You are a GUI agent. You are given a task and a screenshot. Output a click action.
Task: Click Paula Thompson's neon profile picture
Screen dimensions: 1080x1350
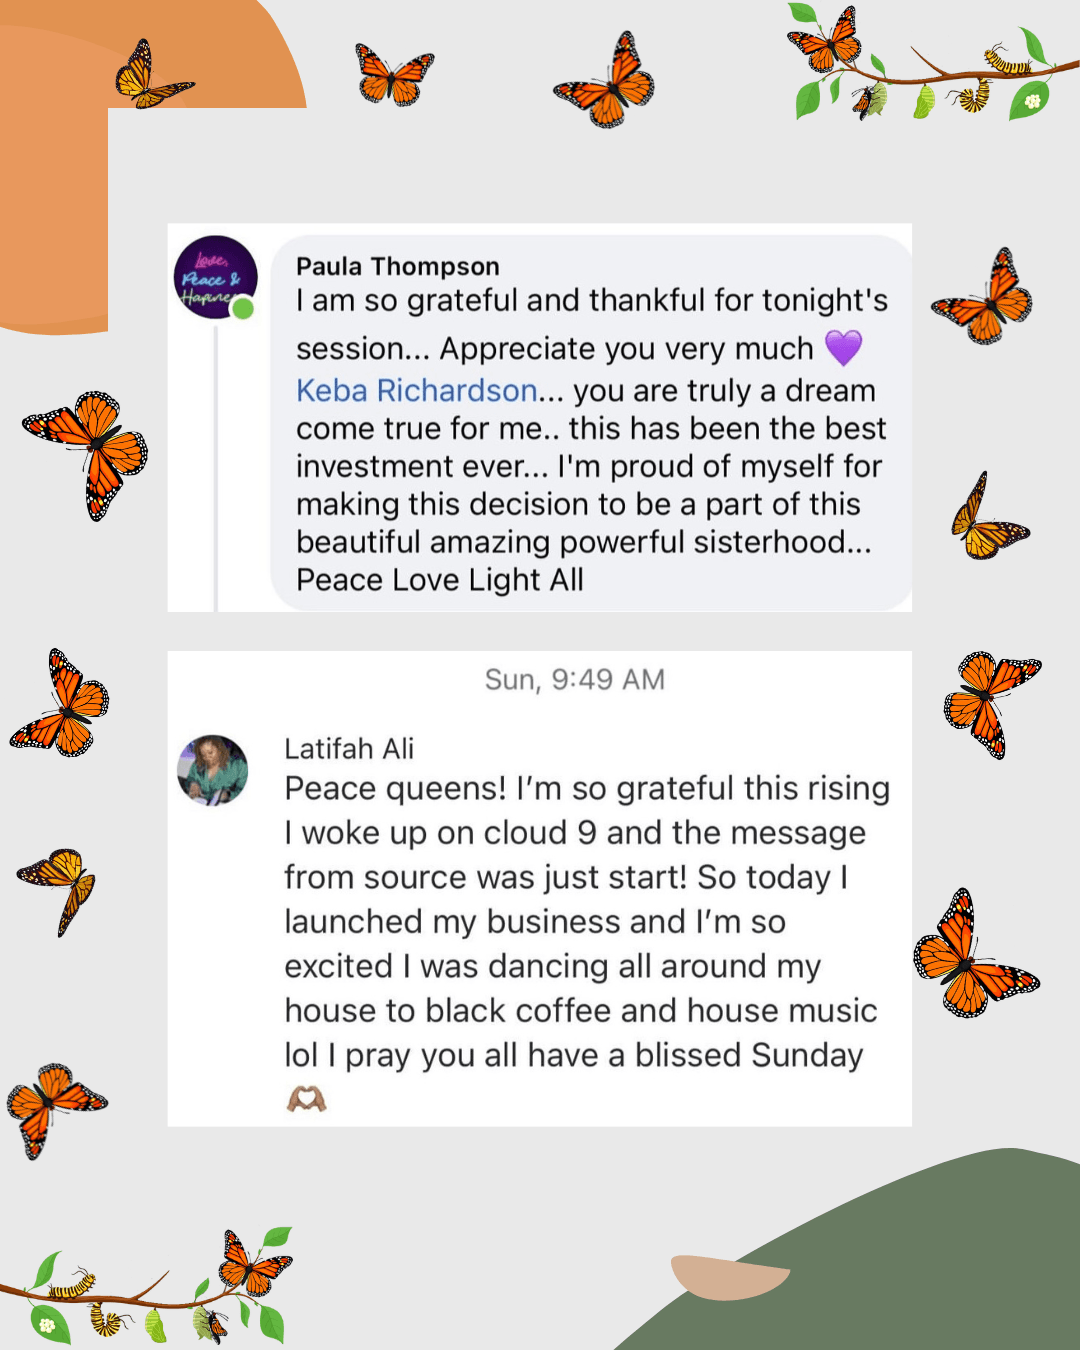214,277
